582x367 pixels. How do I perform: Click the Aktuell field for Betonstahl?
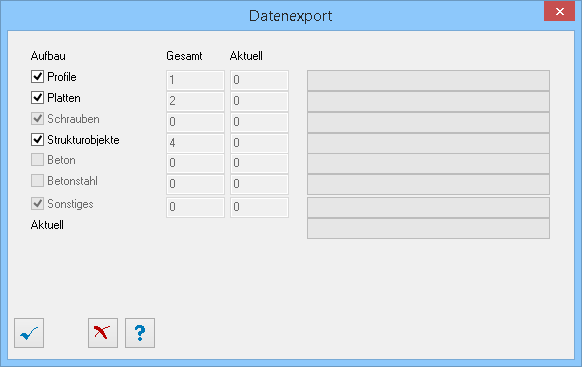tap(259, 184)
